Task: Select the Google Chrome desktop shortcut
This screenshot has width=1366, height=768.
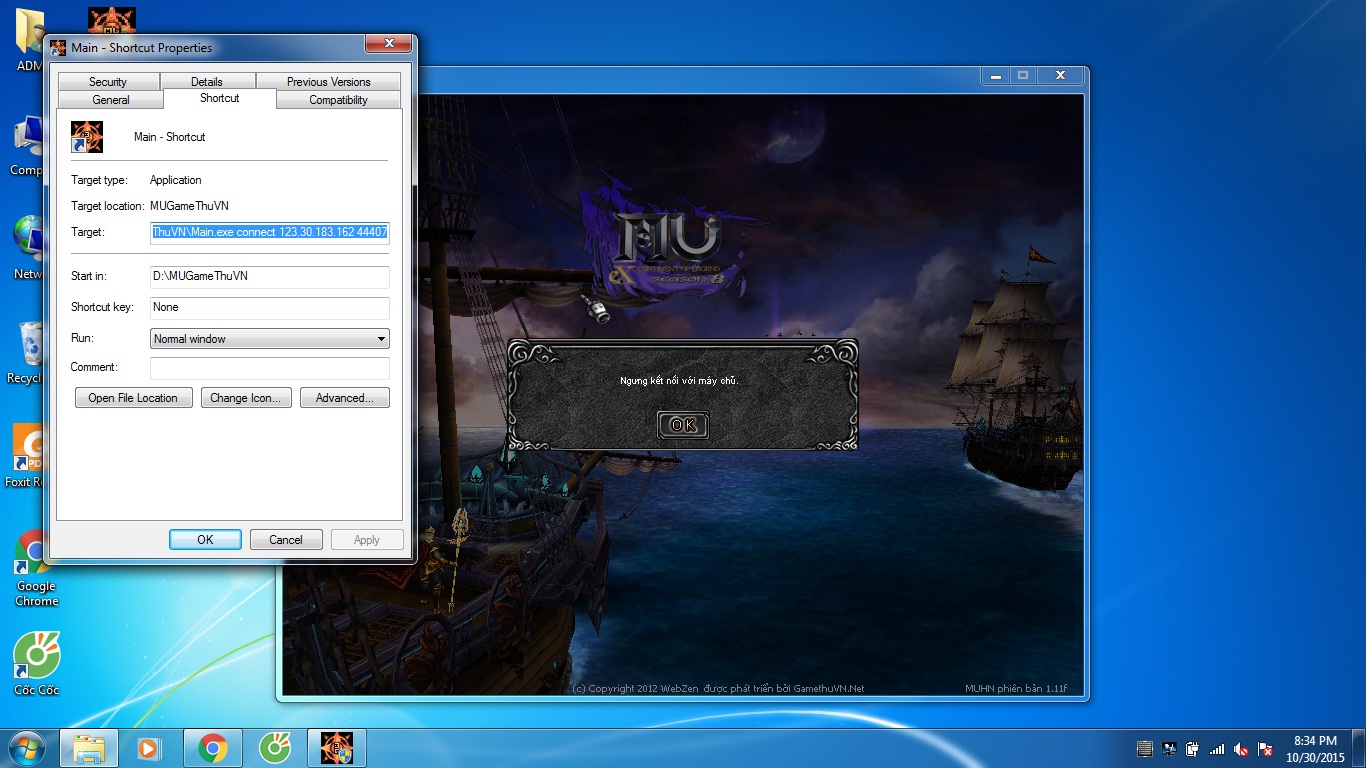Action: 36,568
